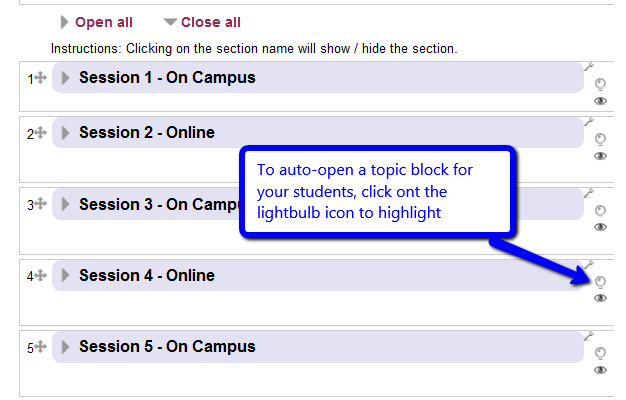Expand Session 4 - Online section arrow
The height and width of the screenshot is (400, 626).
pos(65,275)
